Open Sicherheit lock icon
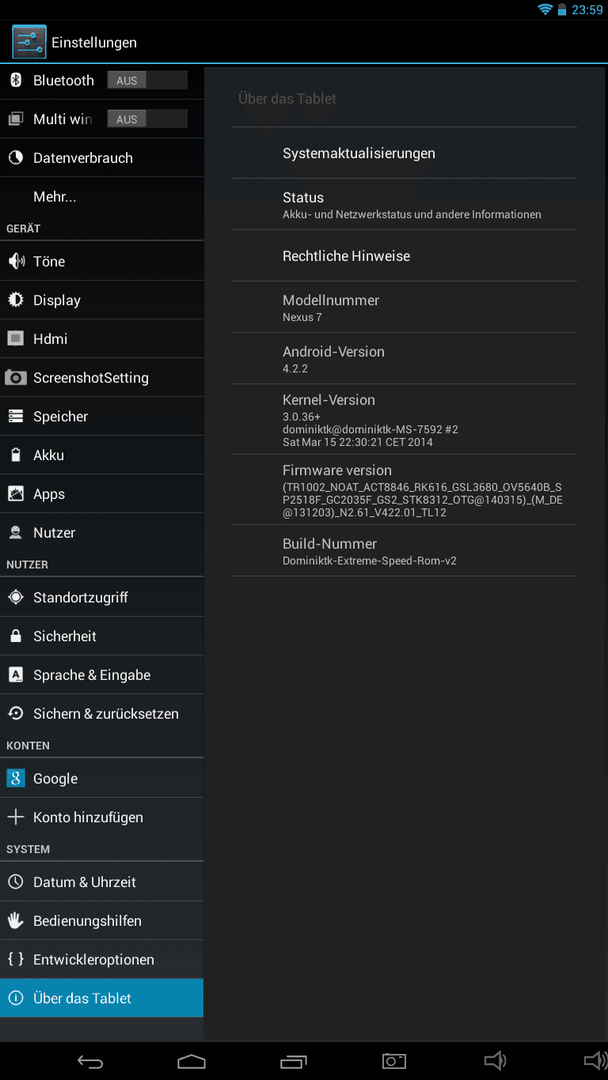608x1080 pixels. click(15, 636)
